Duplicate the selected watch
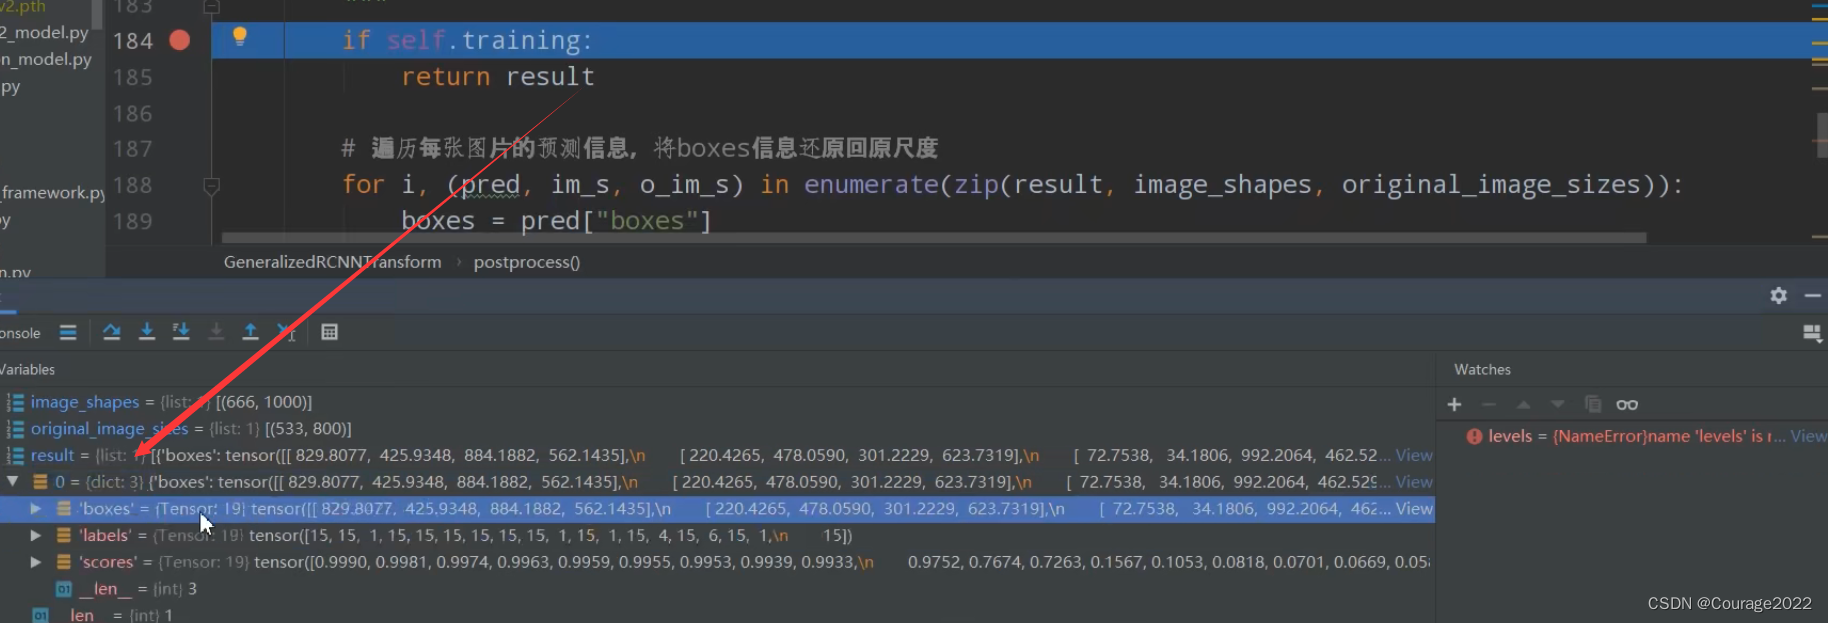This screenshot has height=623, width=1828. coord(1593,404)
